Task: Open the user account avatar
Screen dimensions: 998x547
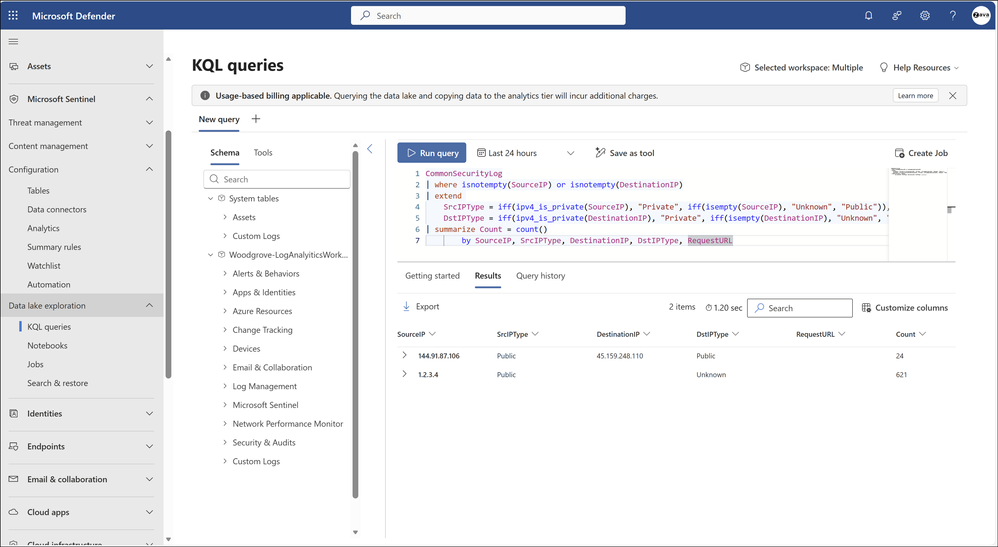Action: (981, 15)
